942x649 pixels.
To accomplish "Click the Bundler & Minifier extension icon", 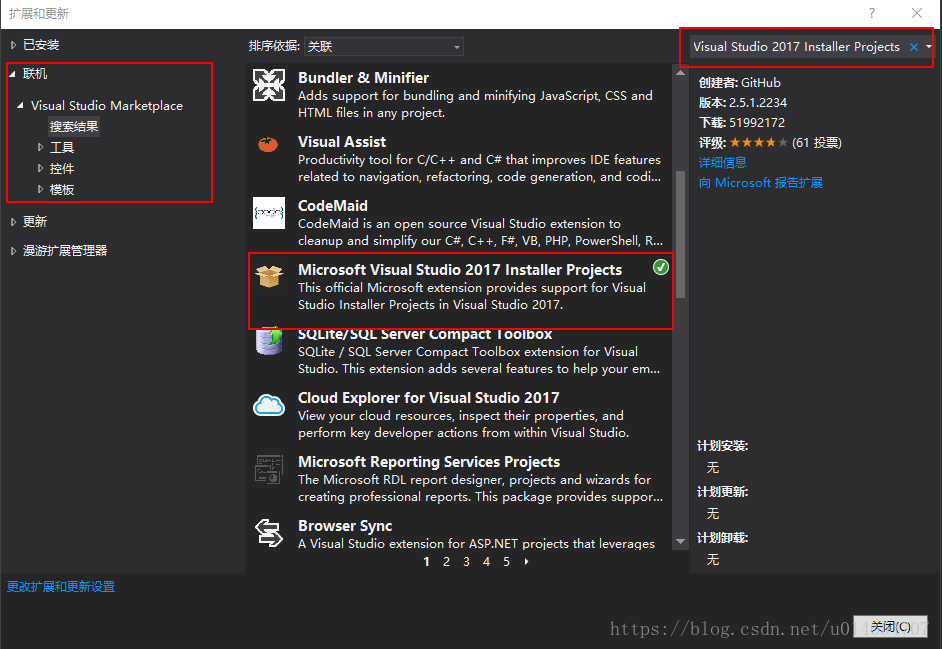I will pos(269,85).
